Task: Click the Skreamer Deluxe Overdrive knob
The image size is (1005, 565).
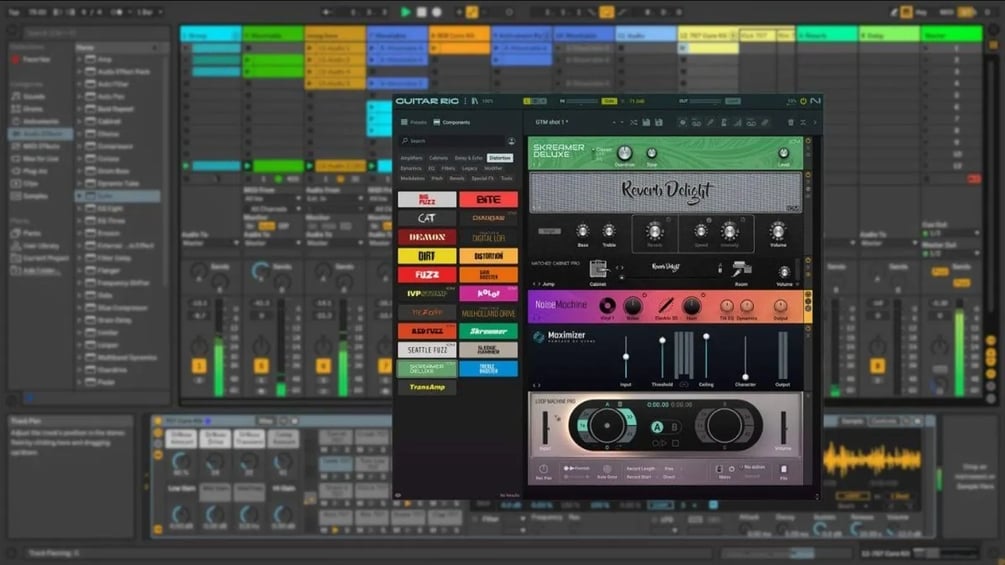Action: (x=624, y=152)
